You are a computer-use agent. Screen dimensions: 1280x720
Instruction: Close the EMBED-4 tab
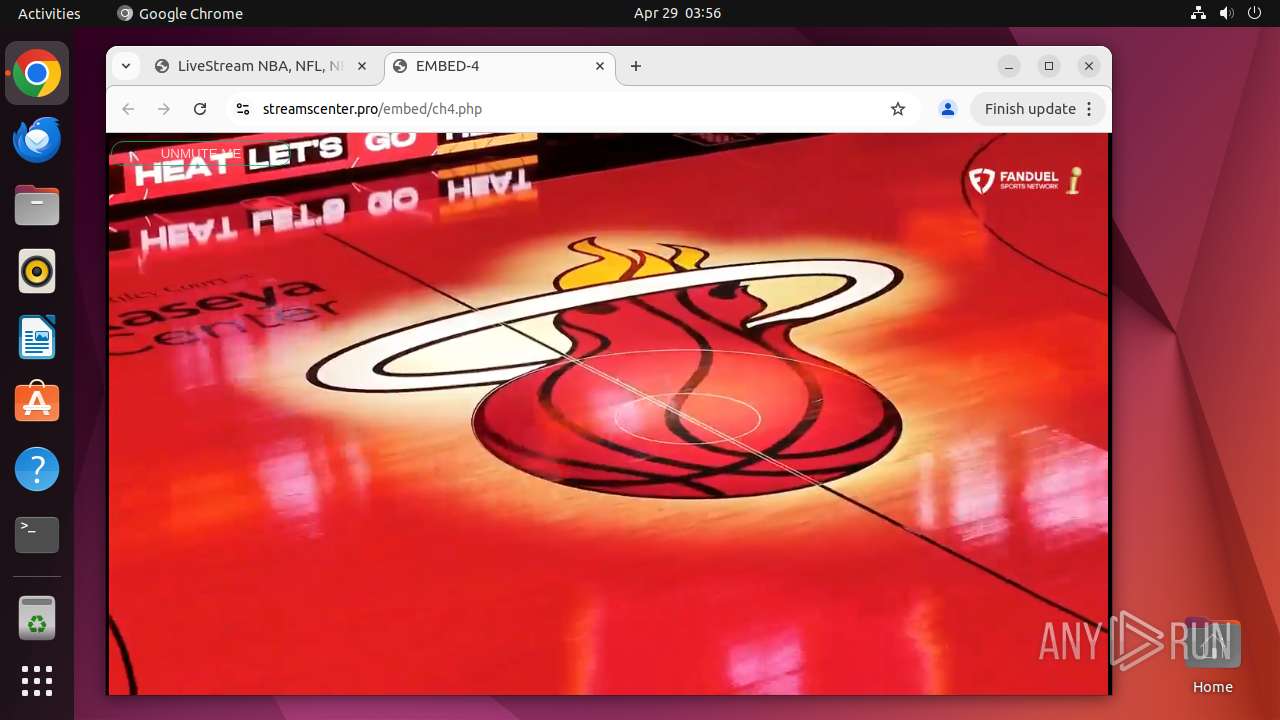pos(600,66)
